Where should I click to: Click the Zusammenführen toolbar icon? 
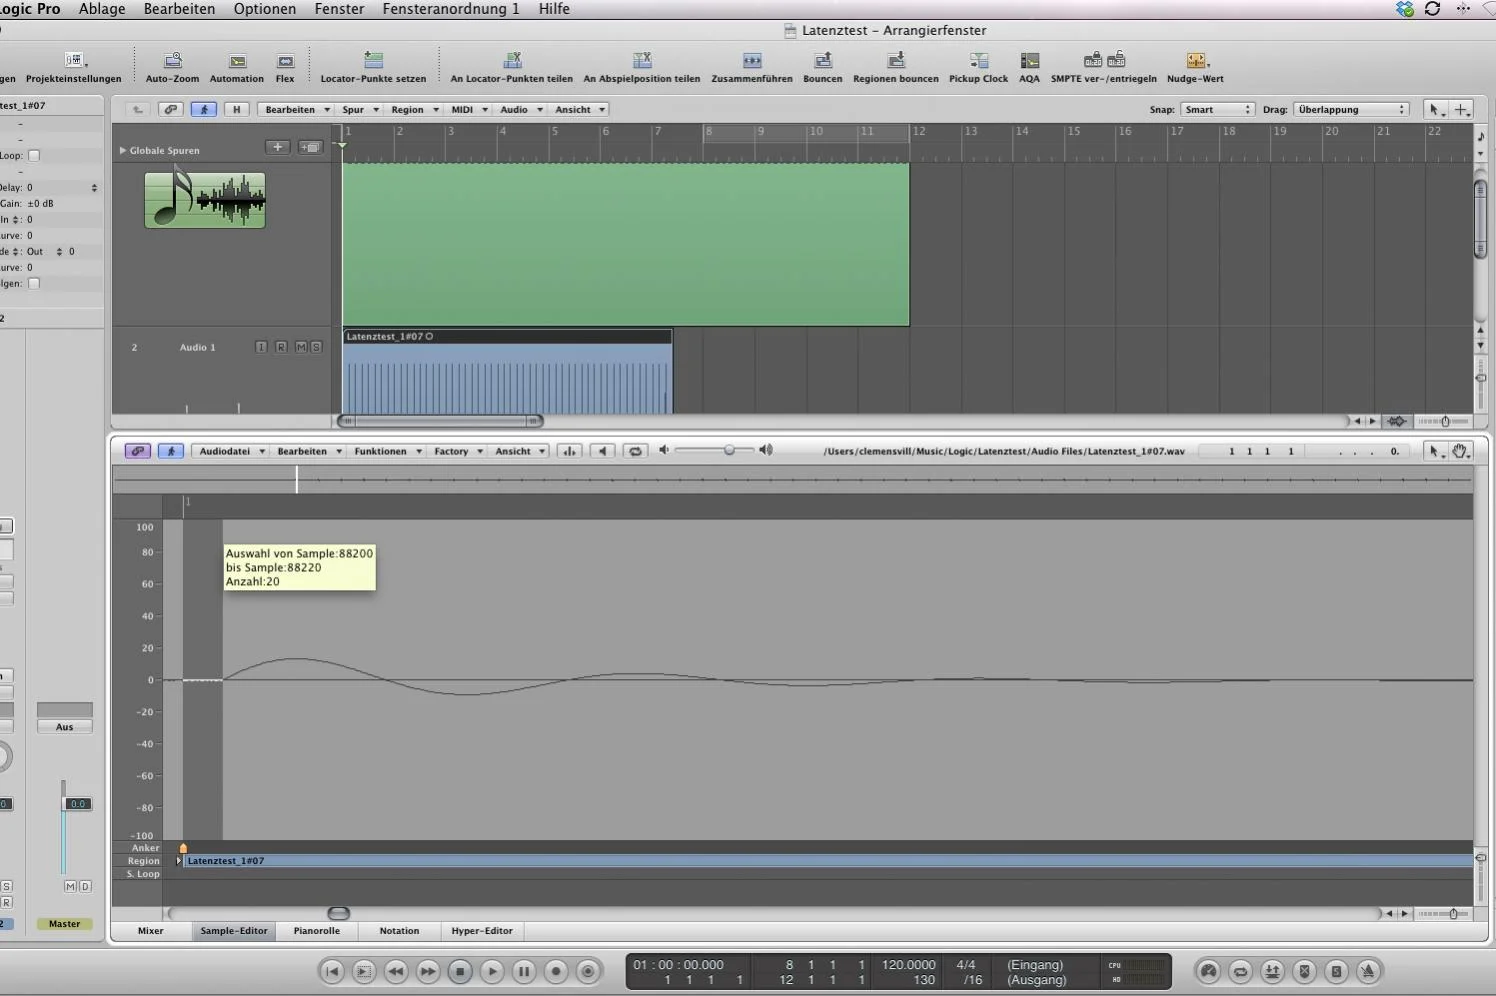[x=752, y=61]
